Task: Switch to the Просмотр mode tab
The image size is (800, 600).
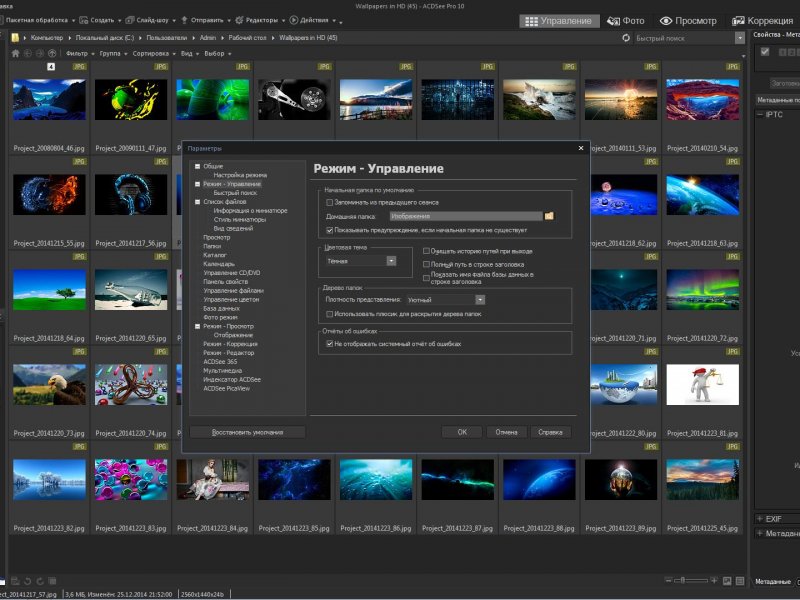Action: tap(688, 21)
